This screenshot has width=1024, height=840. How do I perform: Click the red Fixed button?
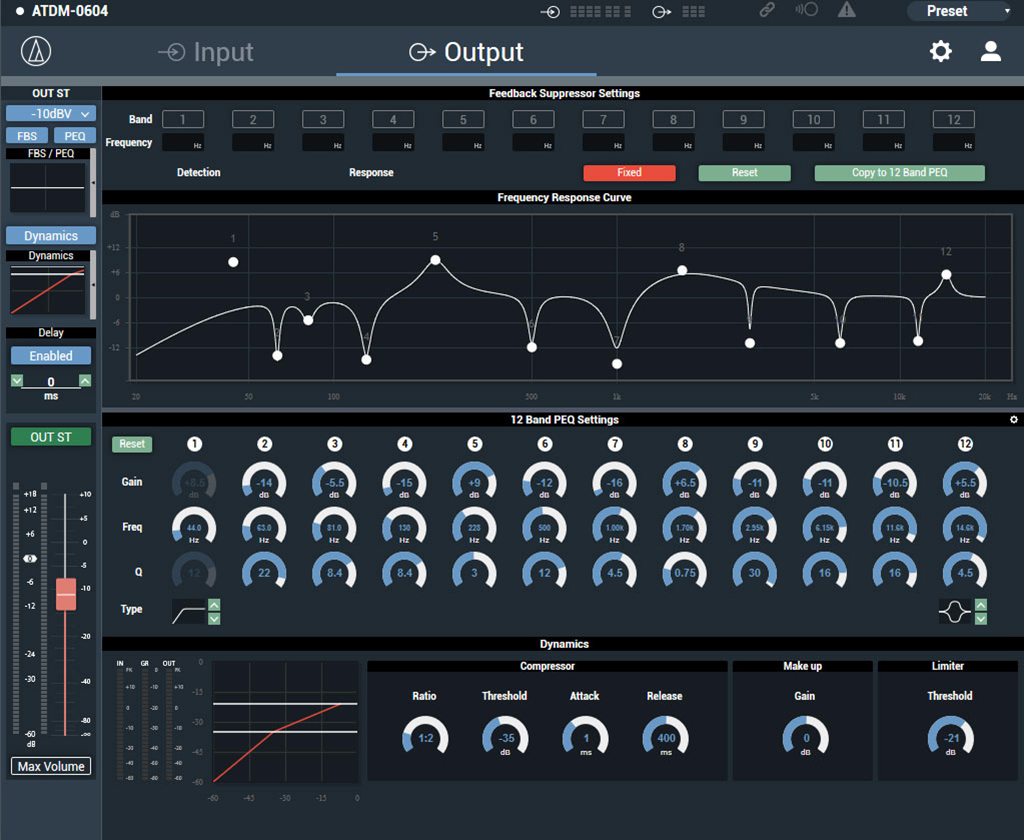coord(629,173)
